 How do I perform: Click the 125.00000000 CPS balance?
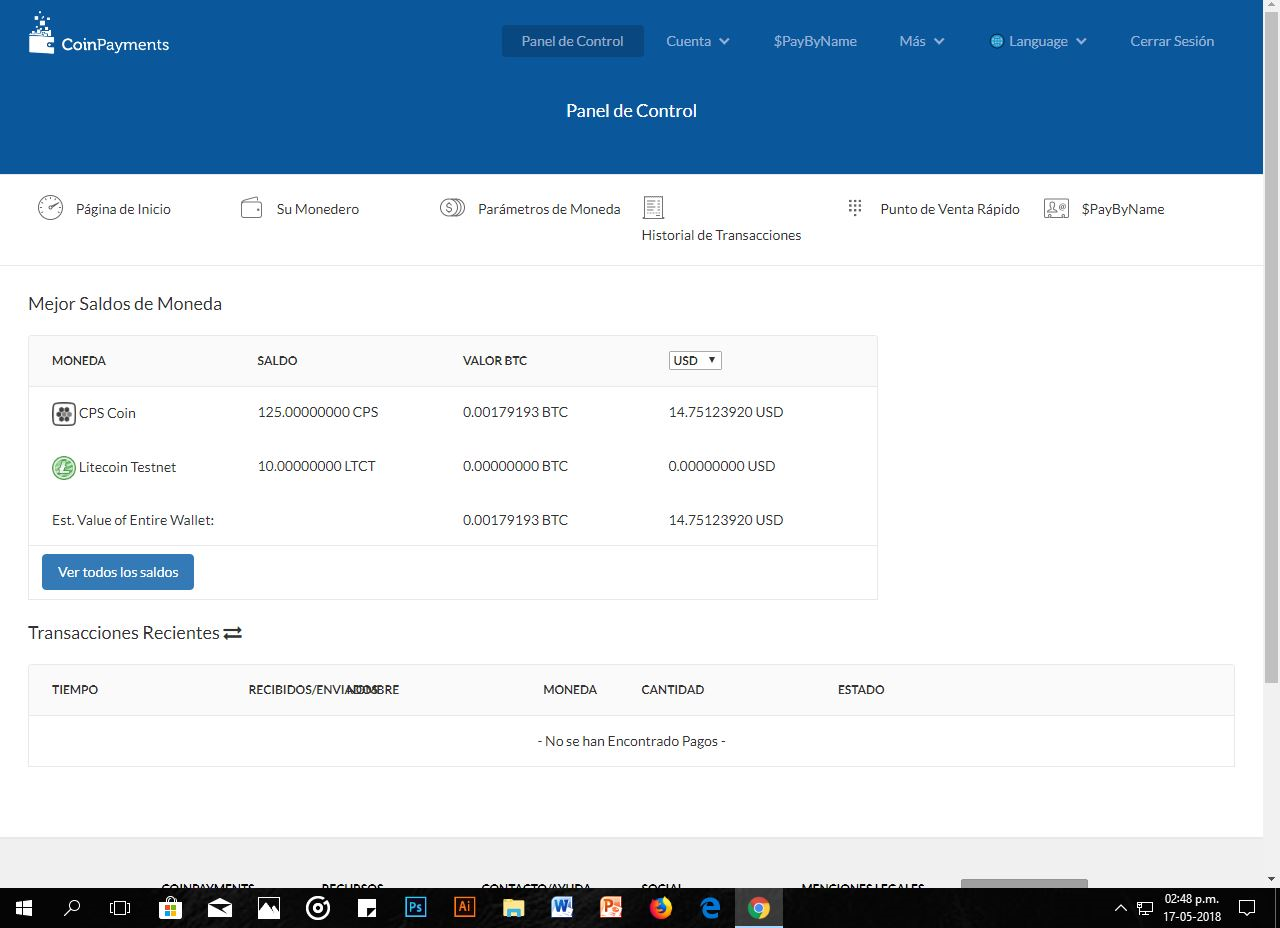coord(318,412)
